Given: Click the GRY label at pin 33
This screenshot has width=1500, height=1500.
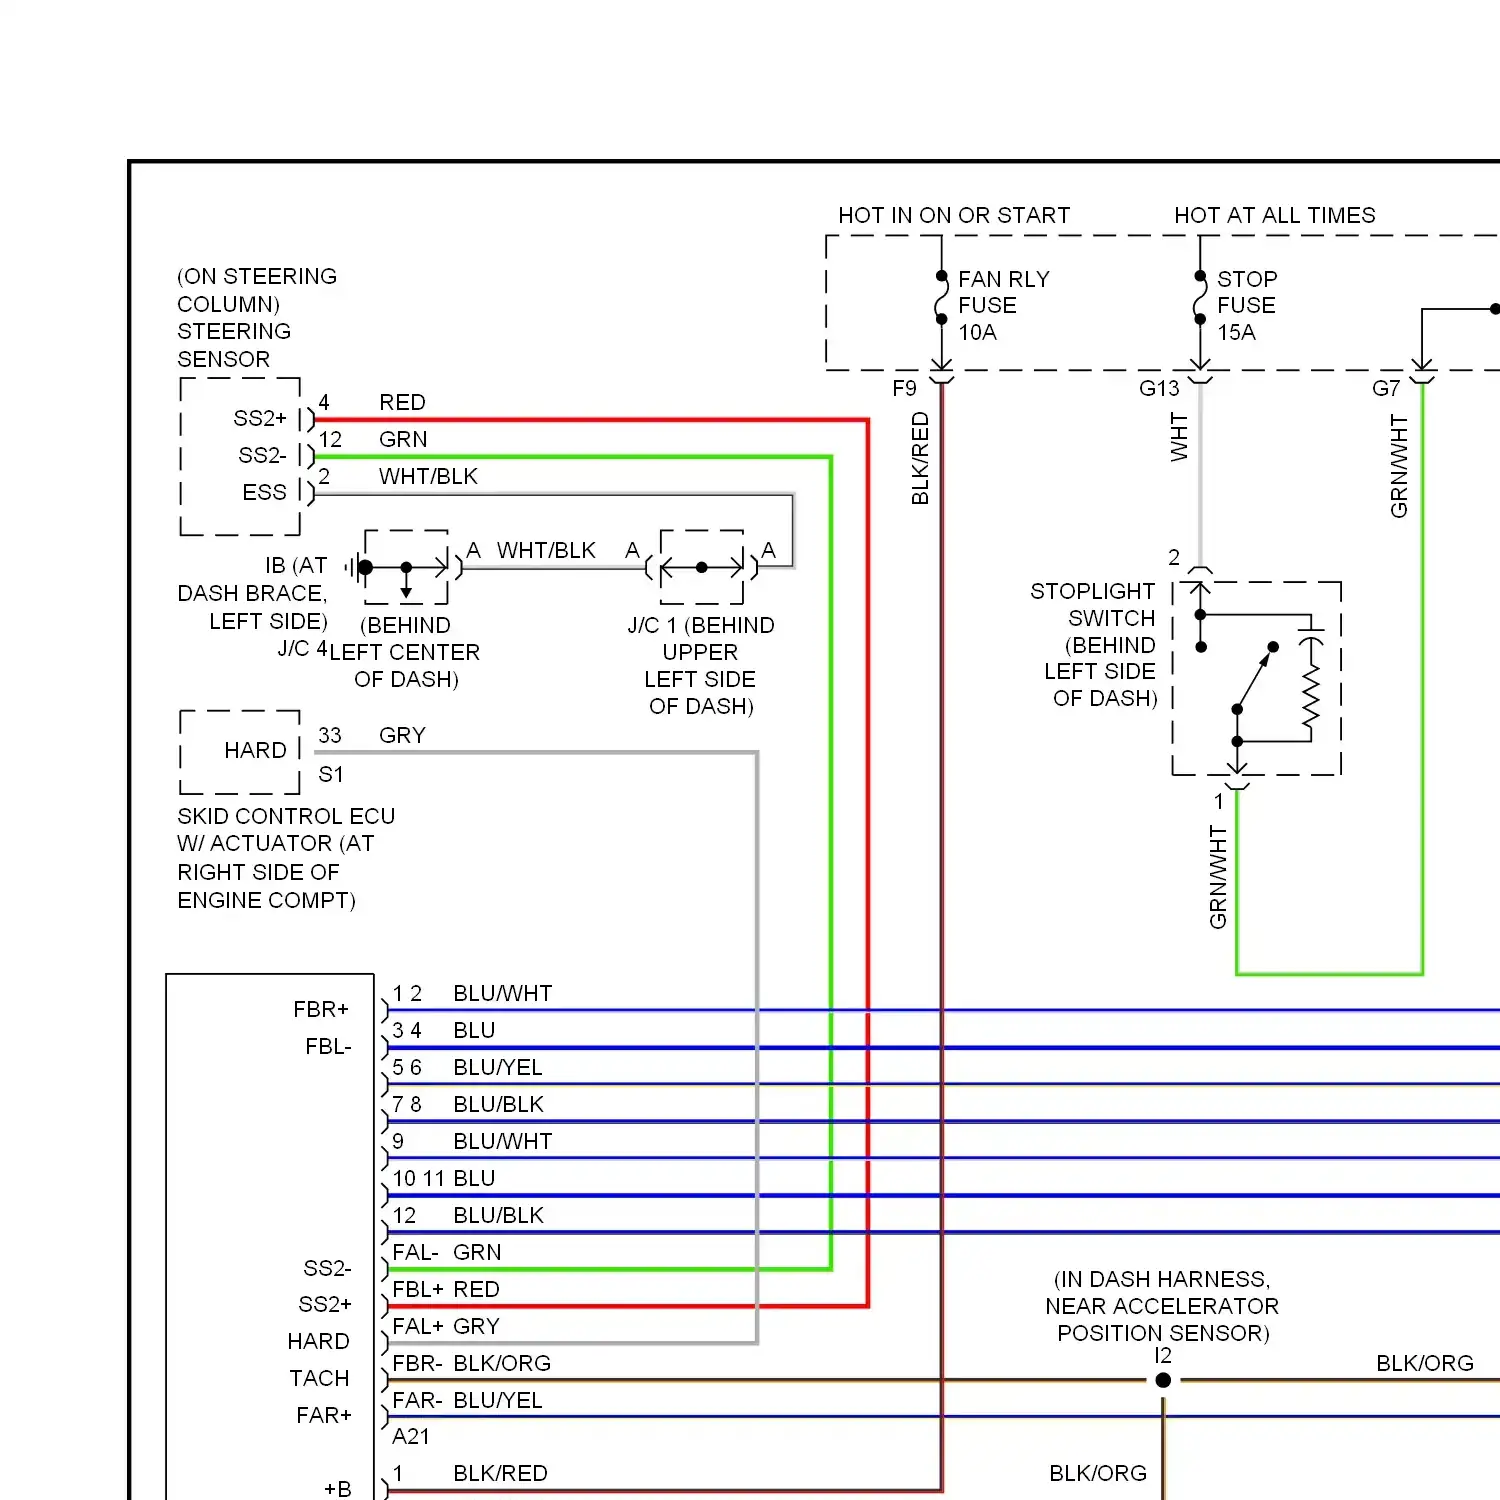Looking at the screenshot, I should click(x=403, y=735).
